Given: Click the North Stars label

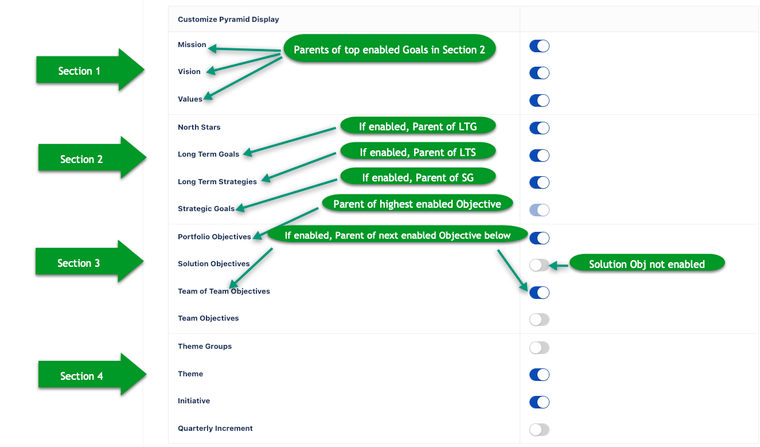Looking at the screenshot, I should tap(199, 127).
